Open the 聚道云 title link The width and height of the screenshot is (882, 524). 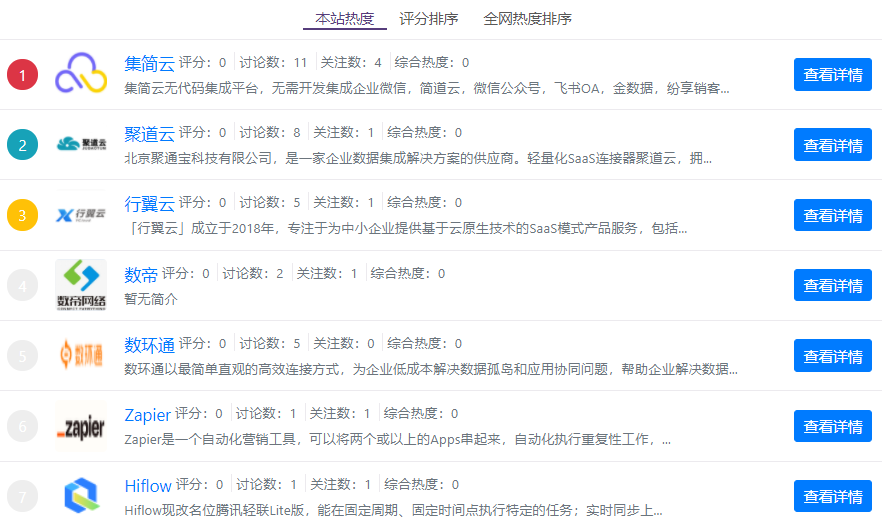150,134
